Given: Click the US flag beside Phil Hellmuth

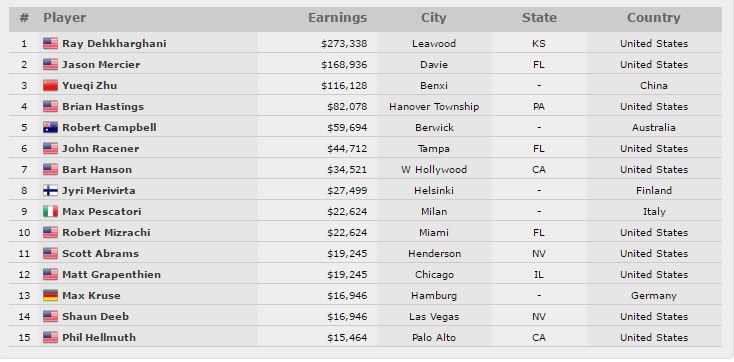Looking at the screenshot, I should 50,337.
